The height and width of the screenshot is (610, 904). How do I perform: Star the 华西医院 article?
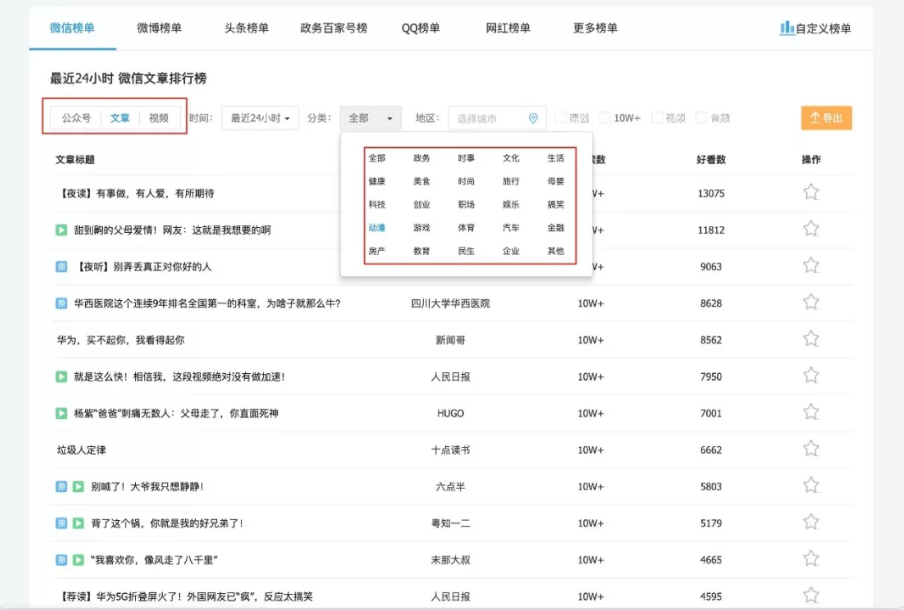tap(811, 302)
